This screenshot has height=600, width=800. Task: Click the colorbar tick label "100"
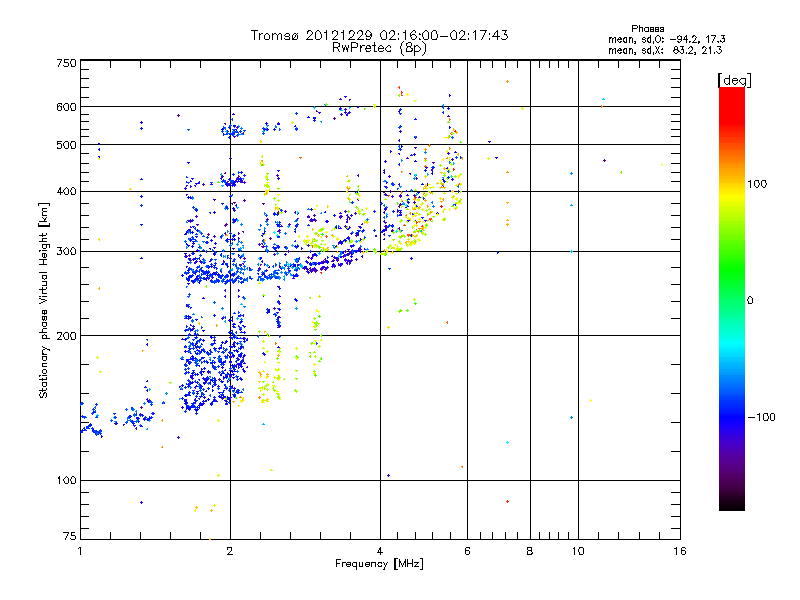[x=757, y=184]
